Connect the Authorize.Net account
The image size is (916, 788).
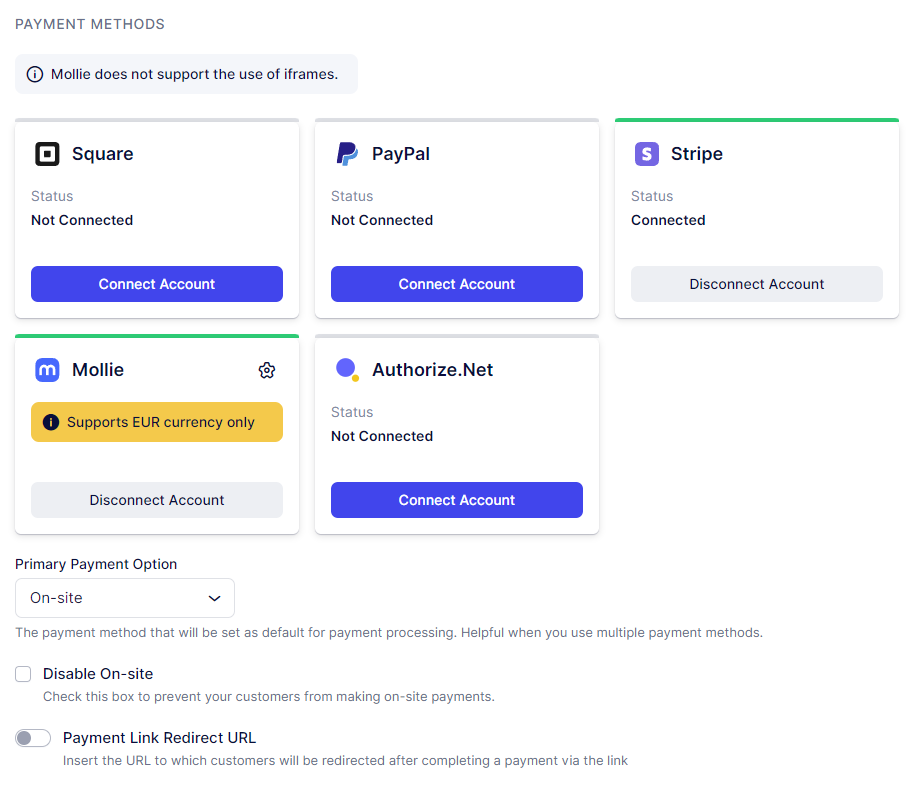tap(457, 500)
